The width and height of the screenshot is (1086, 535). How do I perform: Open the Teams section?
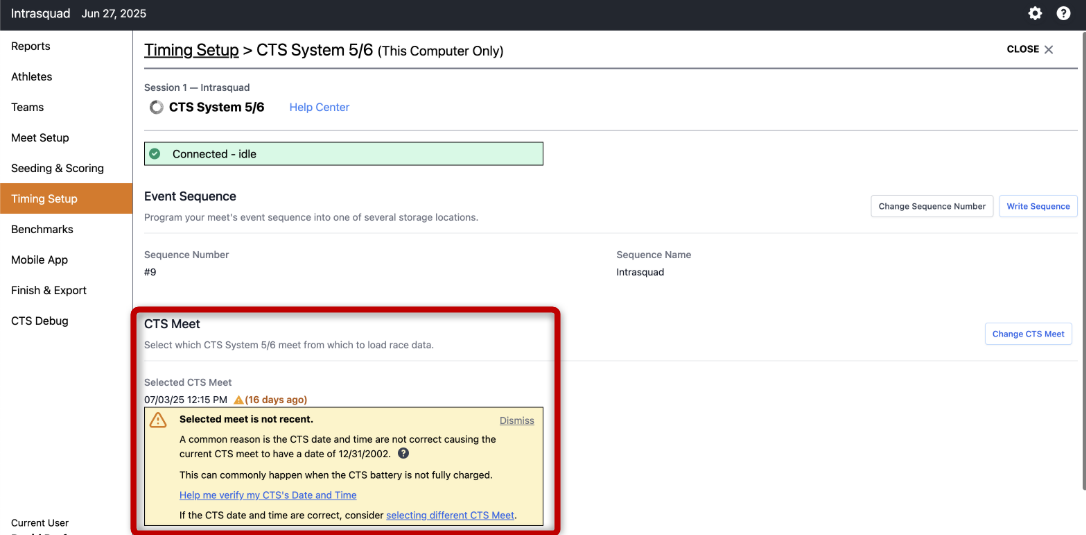pyautogui.click(x=66, y=107)
